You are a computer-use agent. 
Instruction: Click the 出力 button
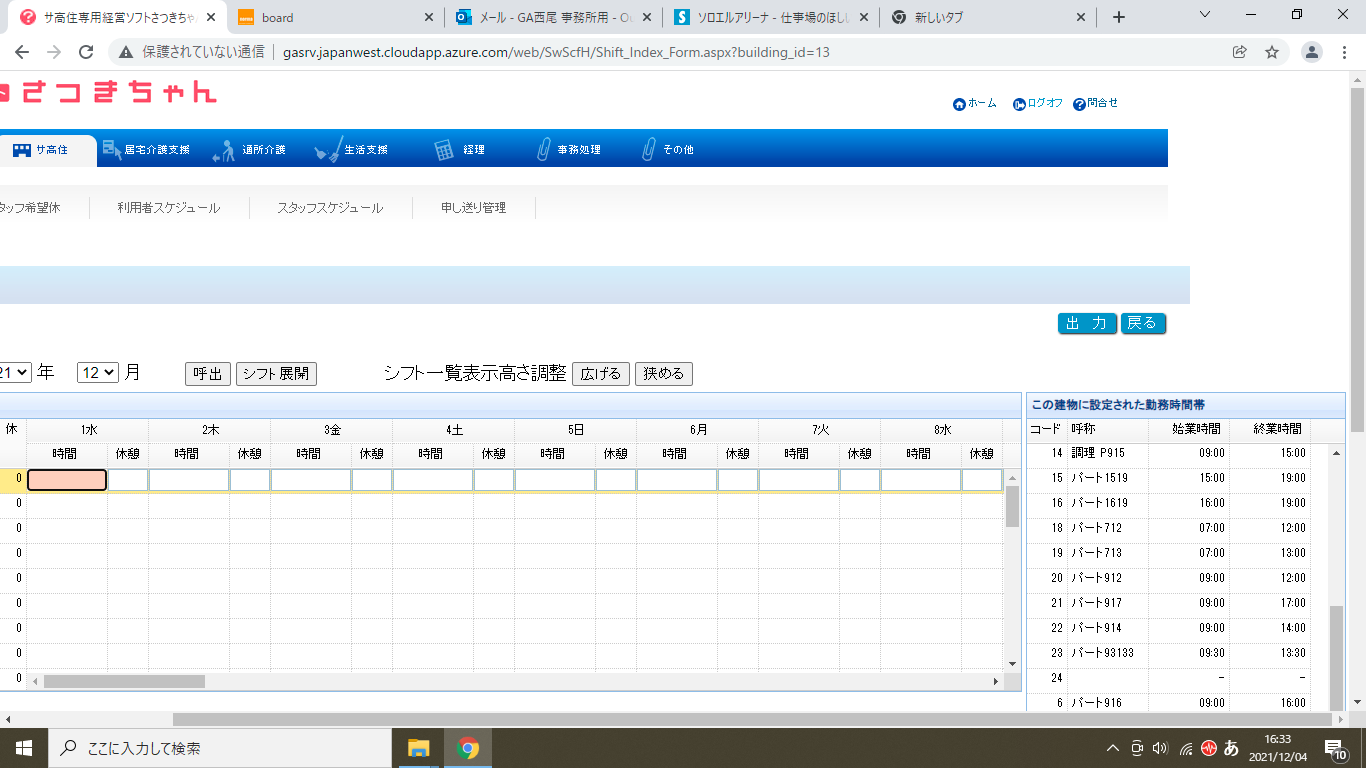[x=1087, y=323]
